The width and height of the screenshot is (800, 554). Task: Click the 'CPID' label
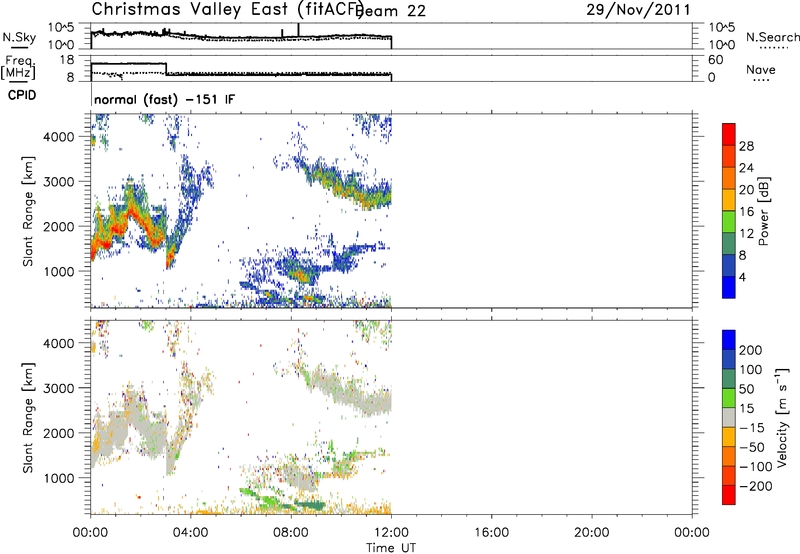point(22,95)
